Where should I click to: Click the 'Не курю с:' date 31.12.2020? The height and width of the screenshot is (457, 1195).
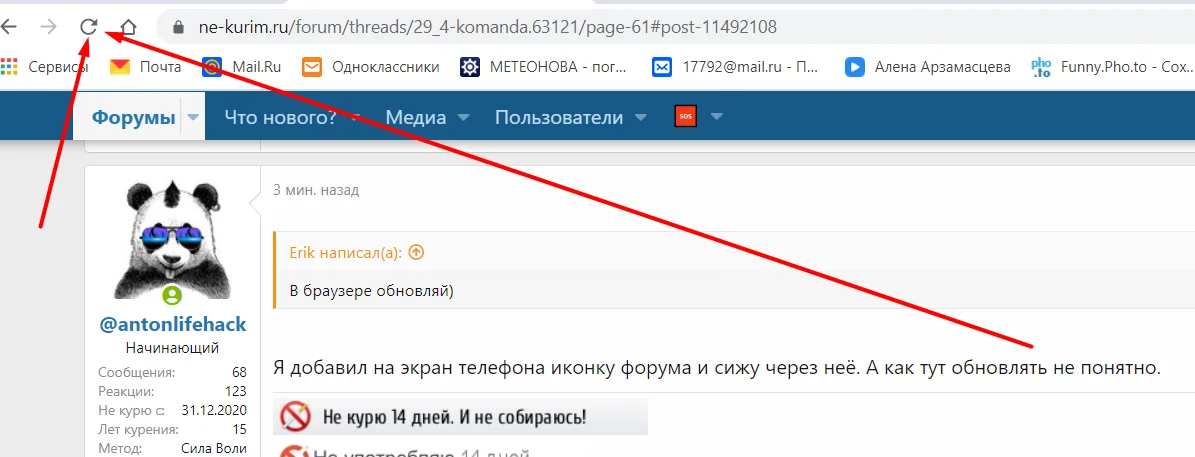coord(214,409)
